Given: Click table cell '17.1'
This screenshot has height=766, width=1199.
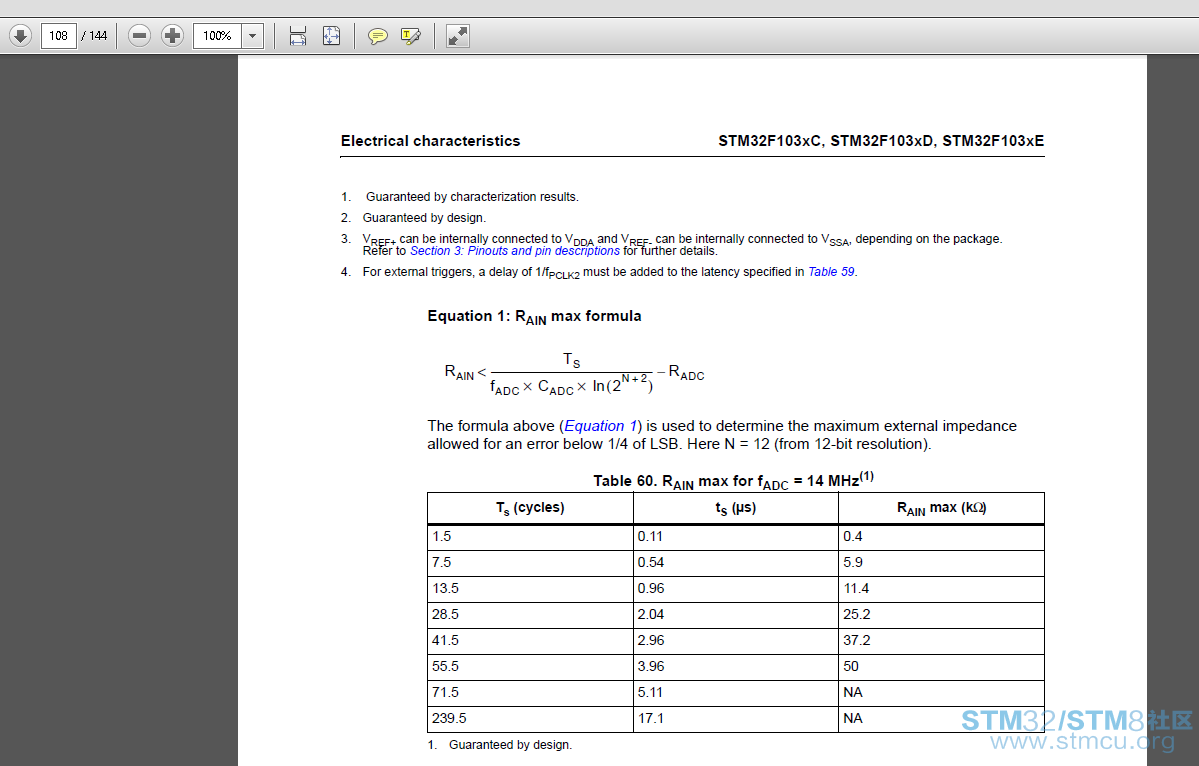Looking at the screenshot, I should pyautogui.click(x=736, y=719).
